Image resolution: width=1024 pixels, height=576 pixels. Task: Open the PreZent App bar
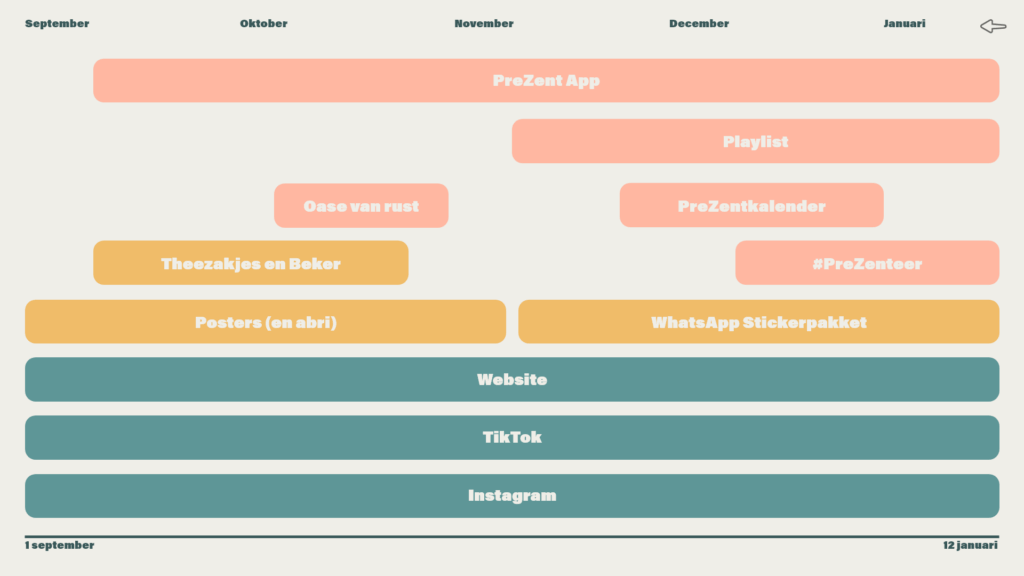[546, 80]
